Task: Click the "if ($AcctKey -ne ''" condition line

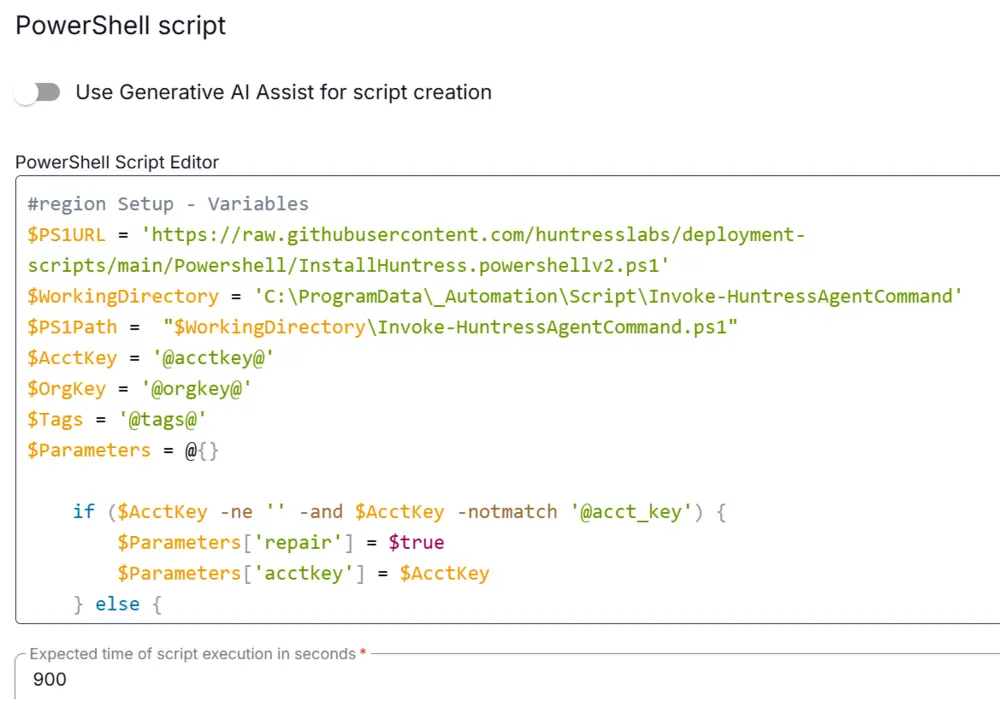Action: pos(399,511)
